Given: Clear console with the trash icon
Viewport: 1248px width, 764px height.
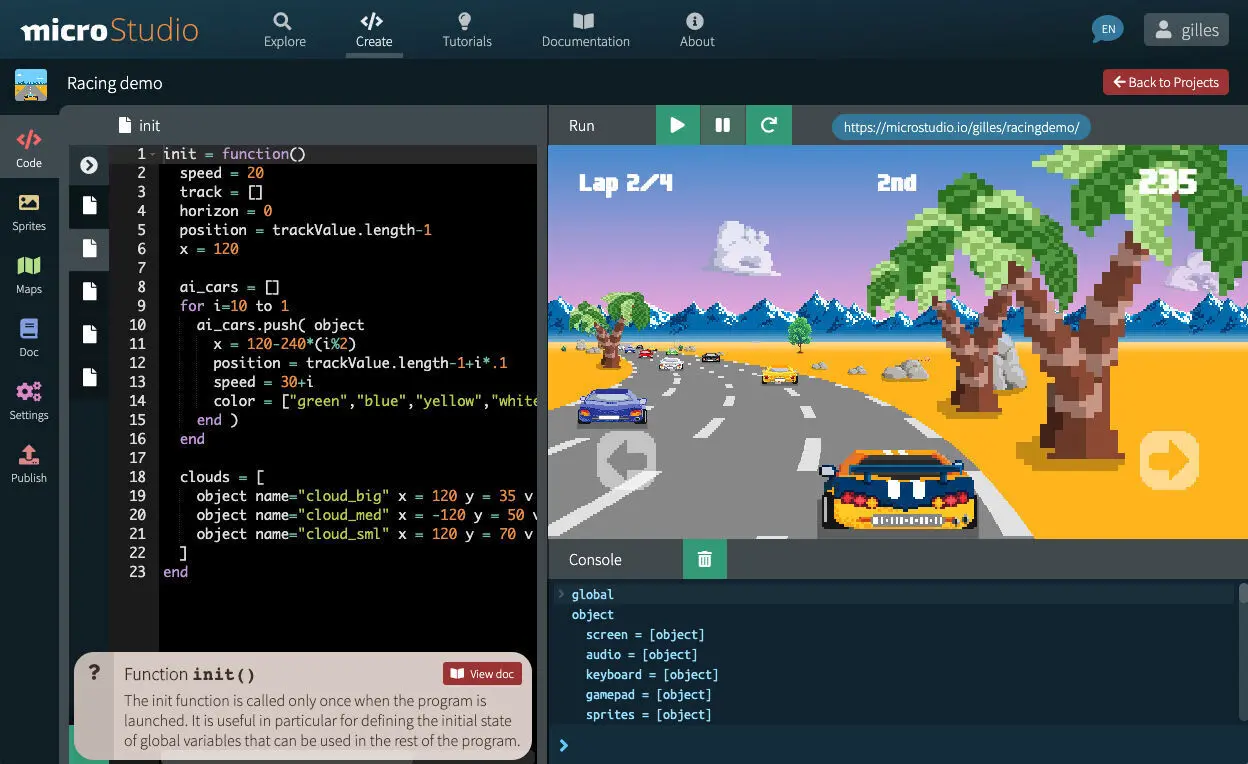Looking at the screenshot, I should [704, 560].
